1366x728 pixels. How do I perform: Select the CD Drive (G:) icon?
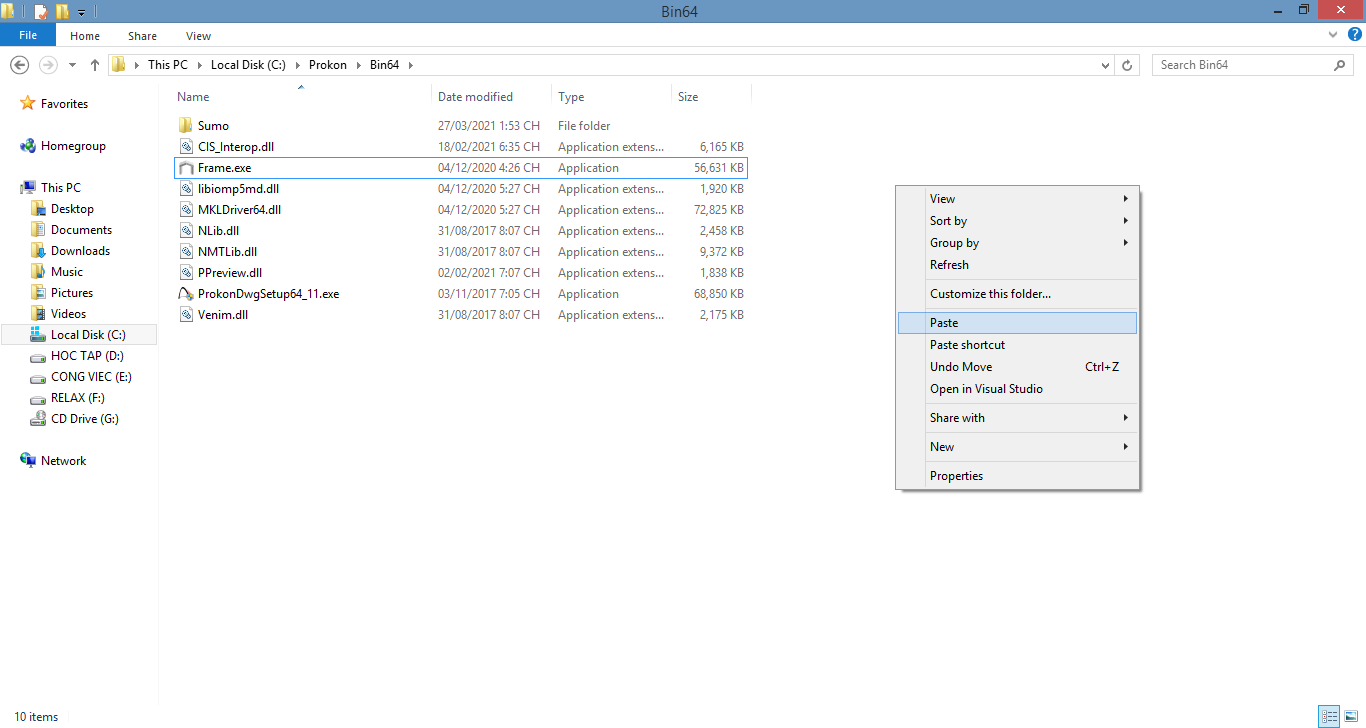pos(38,419)
